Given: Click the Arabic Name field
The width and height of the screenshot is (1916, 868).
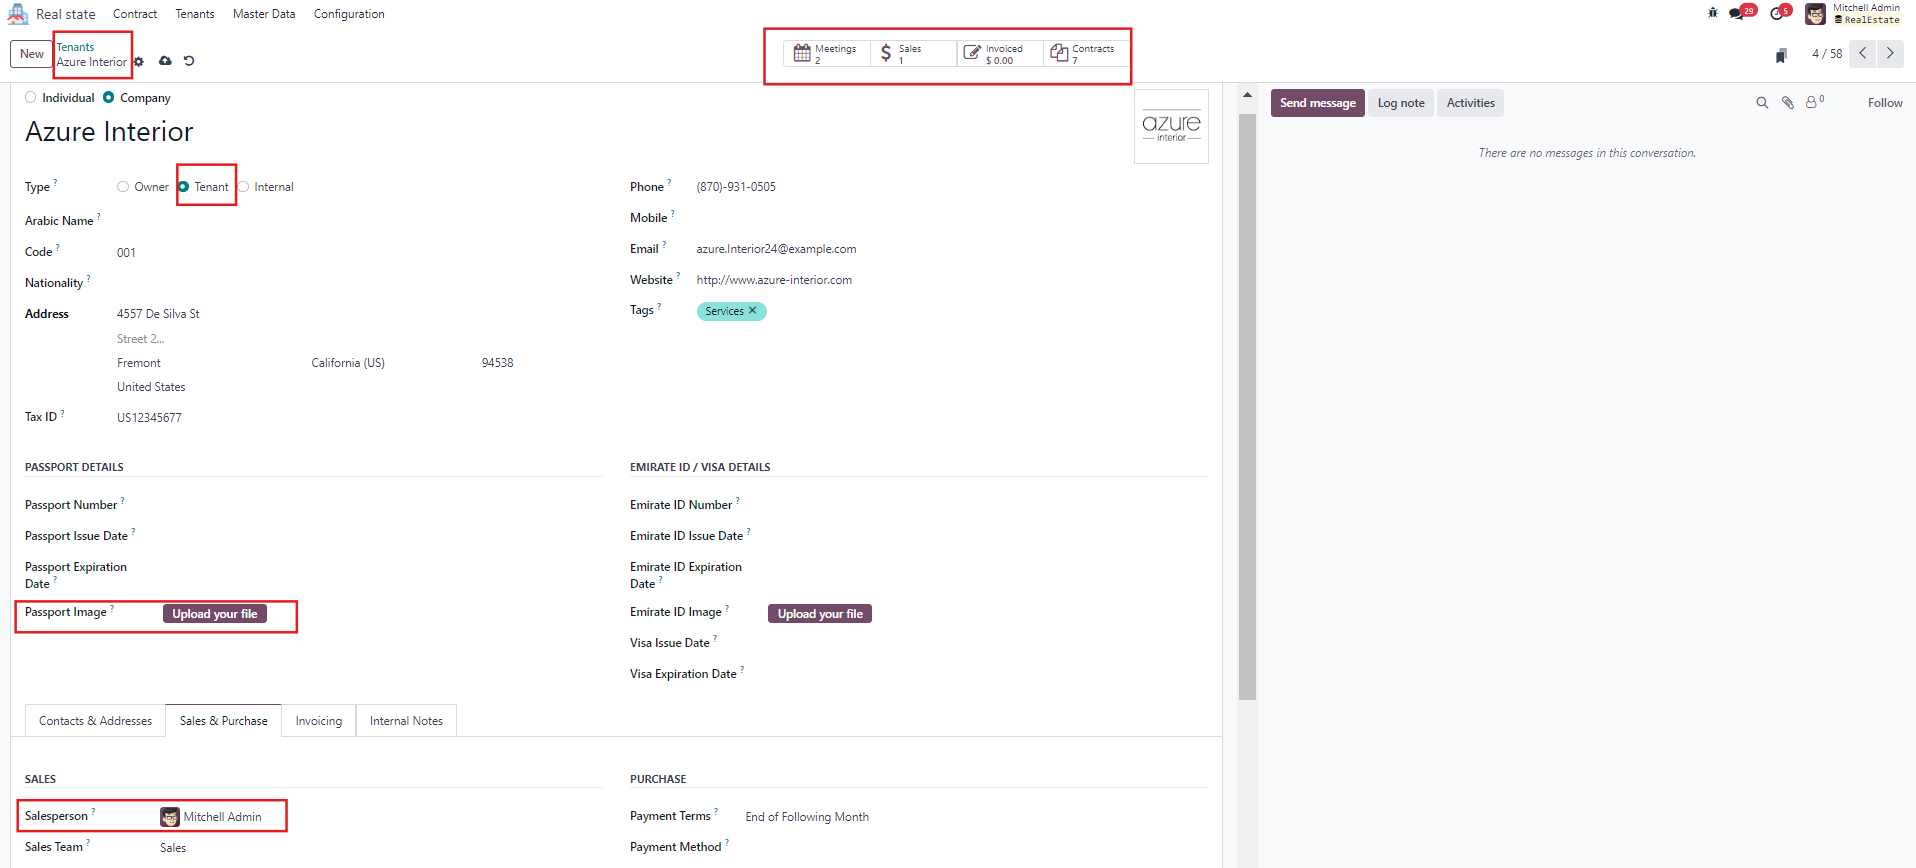Looking at the screenshot, I should coord(360,221).
